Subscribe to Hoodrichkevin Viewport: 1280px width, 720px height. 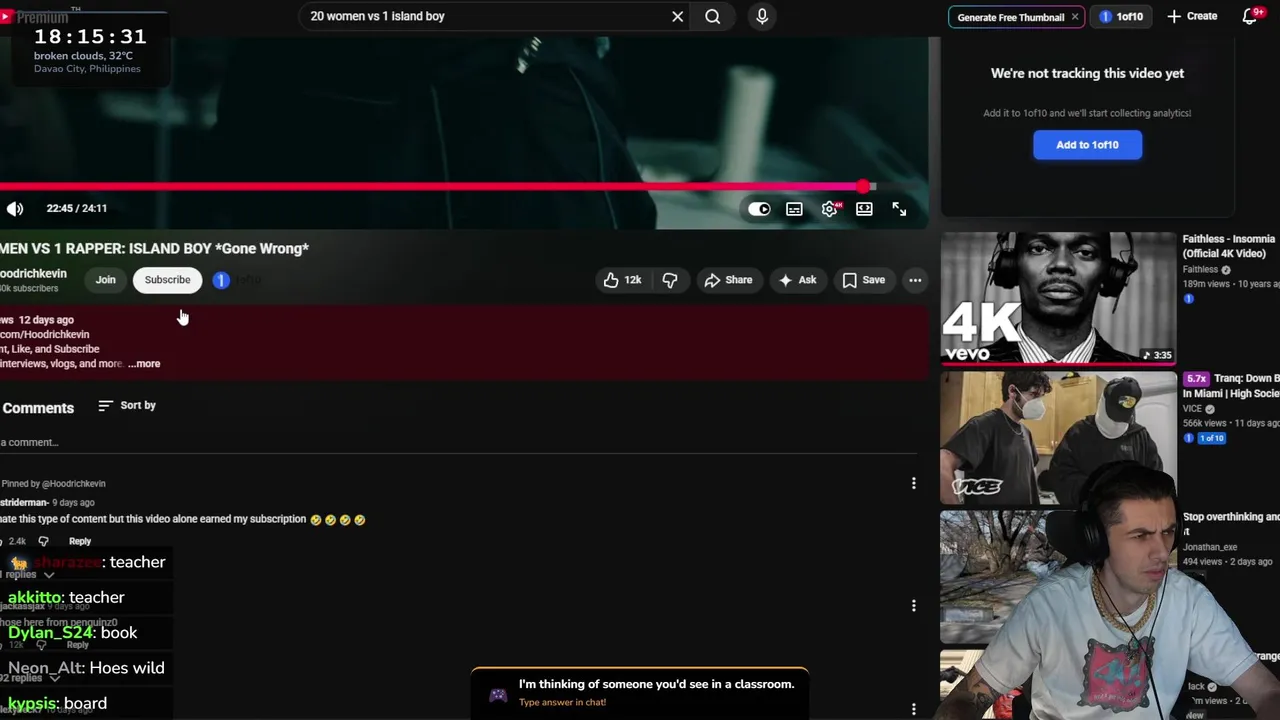point(167,280)
